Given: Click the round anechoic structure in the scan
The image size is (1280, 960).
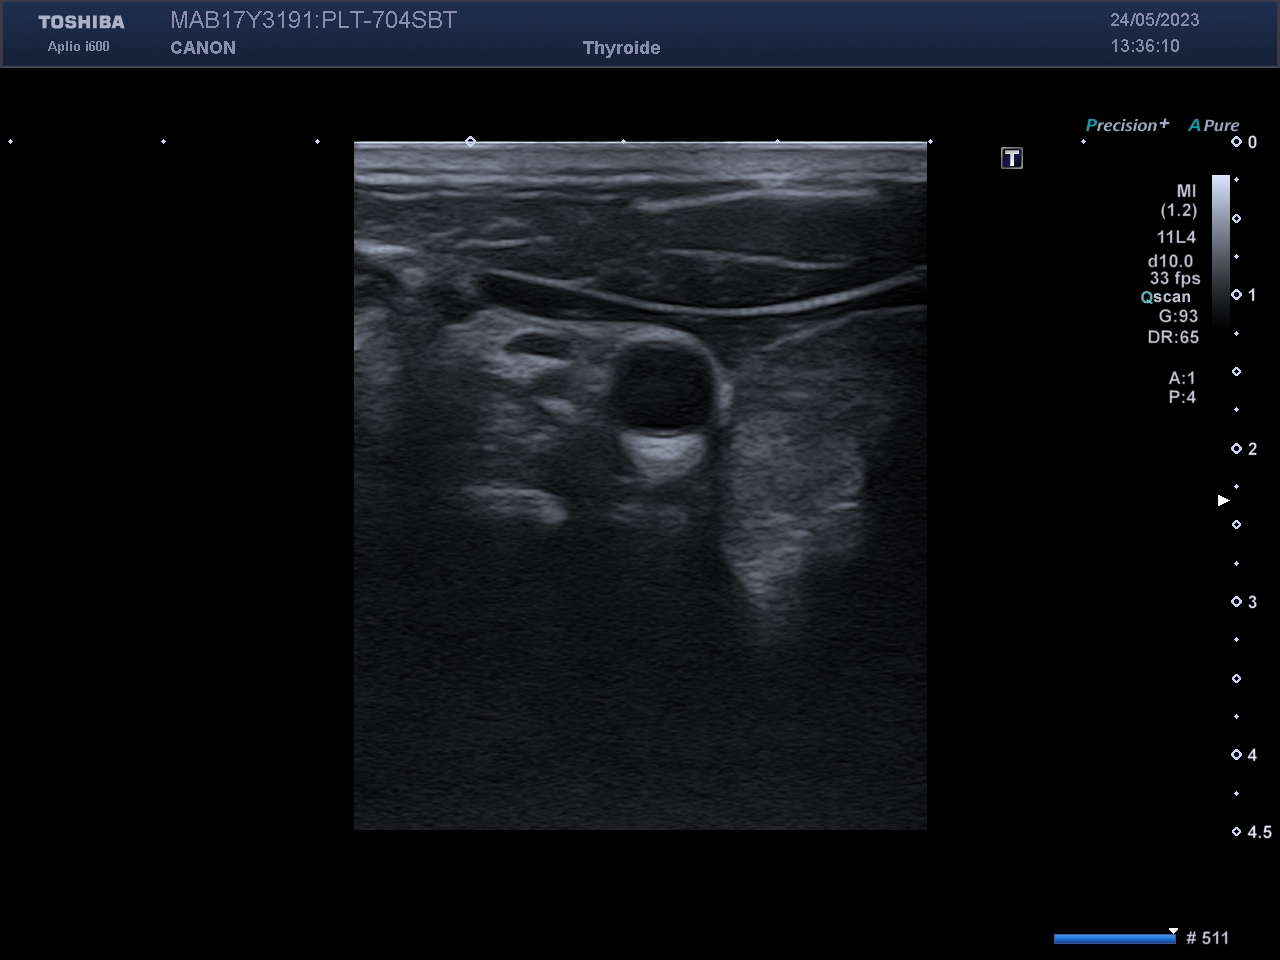Looking at the screenshot, I should (x=659, y=386).
